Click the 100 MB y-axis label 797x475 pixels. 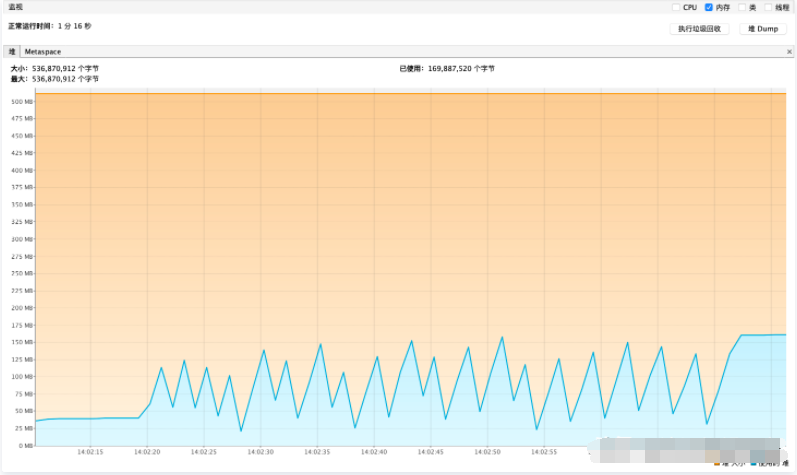point(22,376)
